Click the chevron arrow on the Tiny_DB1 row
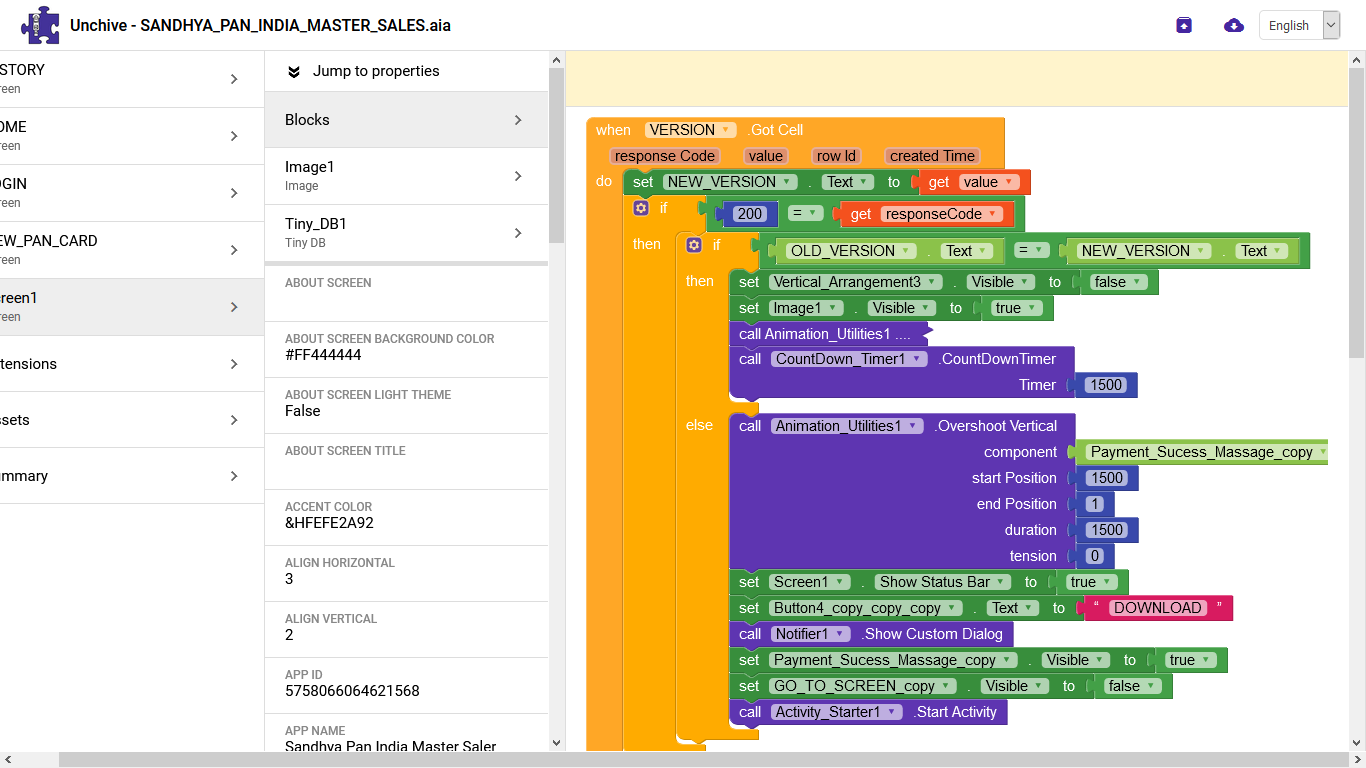The image size is (1366, 768). pos(518,233)
